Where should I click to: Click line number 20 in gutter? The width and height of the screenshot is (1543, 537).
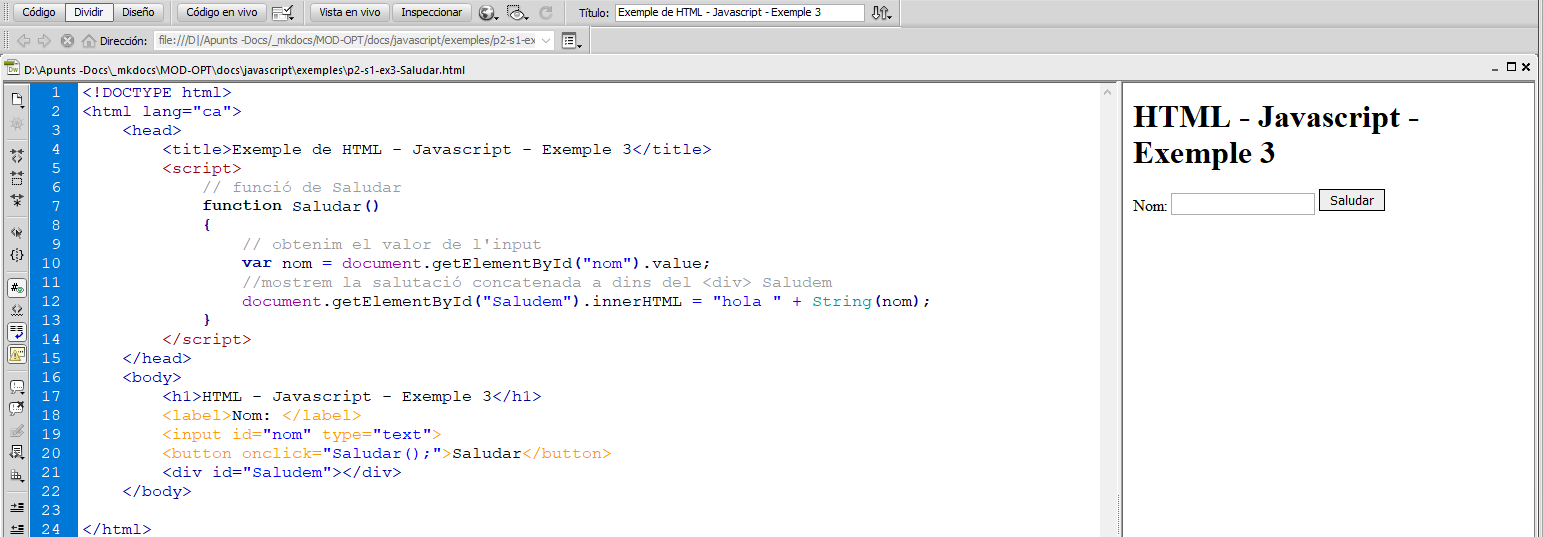coord(50,453)
